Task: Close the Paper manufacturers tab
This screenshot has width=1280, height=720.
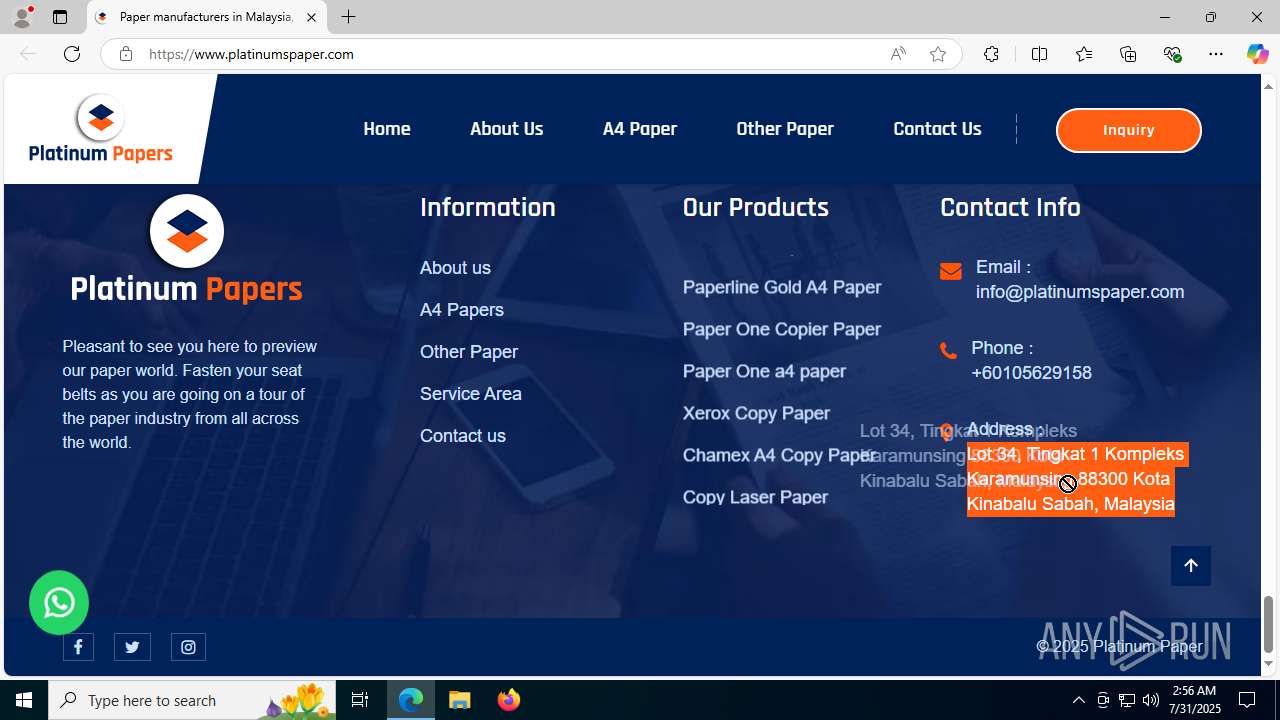Action: click(311, 17)
